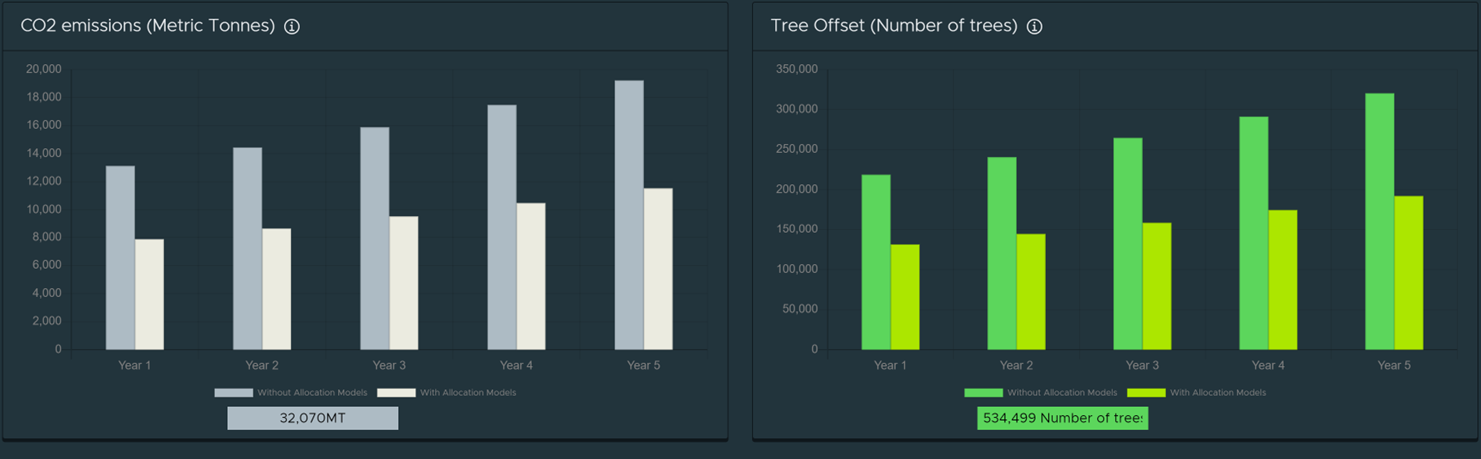Open the Tree Offset info icon
Screen dimensions: 1481x459
[1035, 27]
